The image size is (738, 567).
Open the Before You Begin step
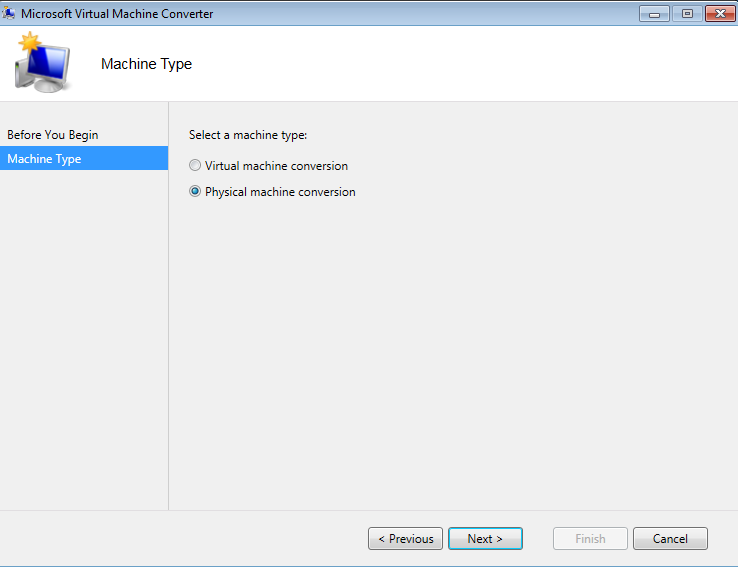coord(53,135)
